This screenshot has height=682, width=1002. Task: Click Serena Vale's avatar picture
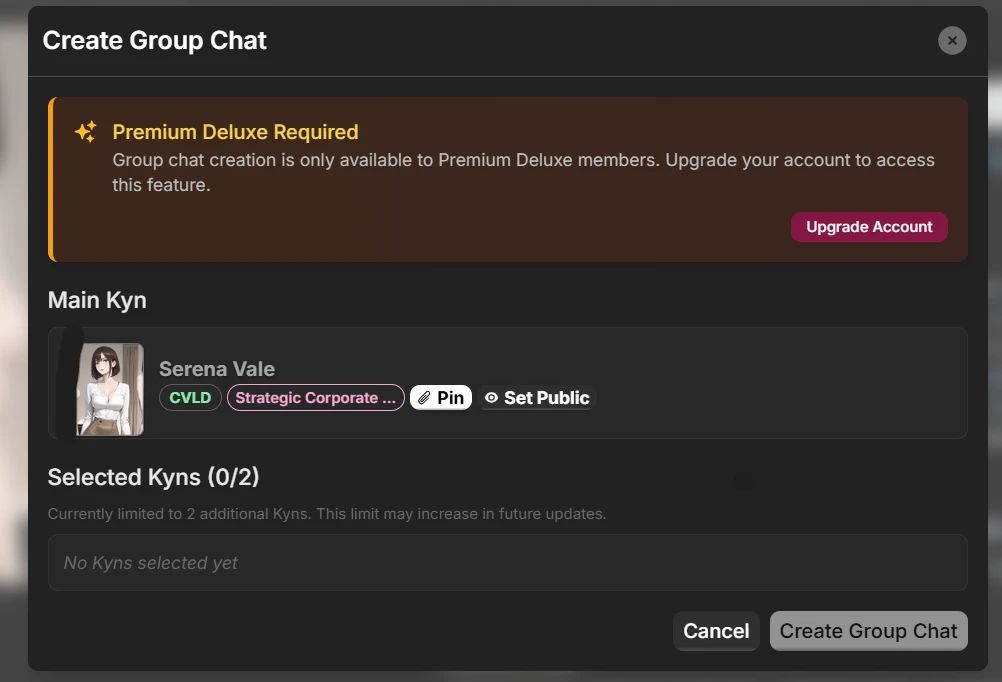109,388
